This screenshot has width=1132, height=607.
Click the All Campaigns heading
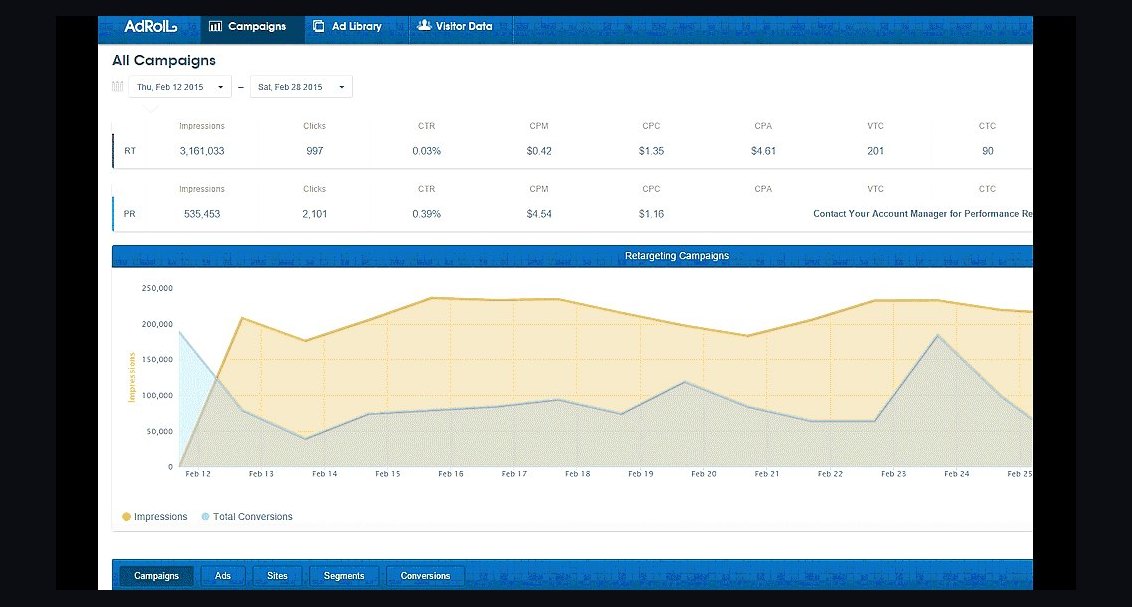(164, 61)
